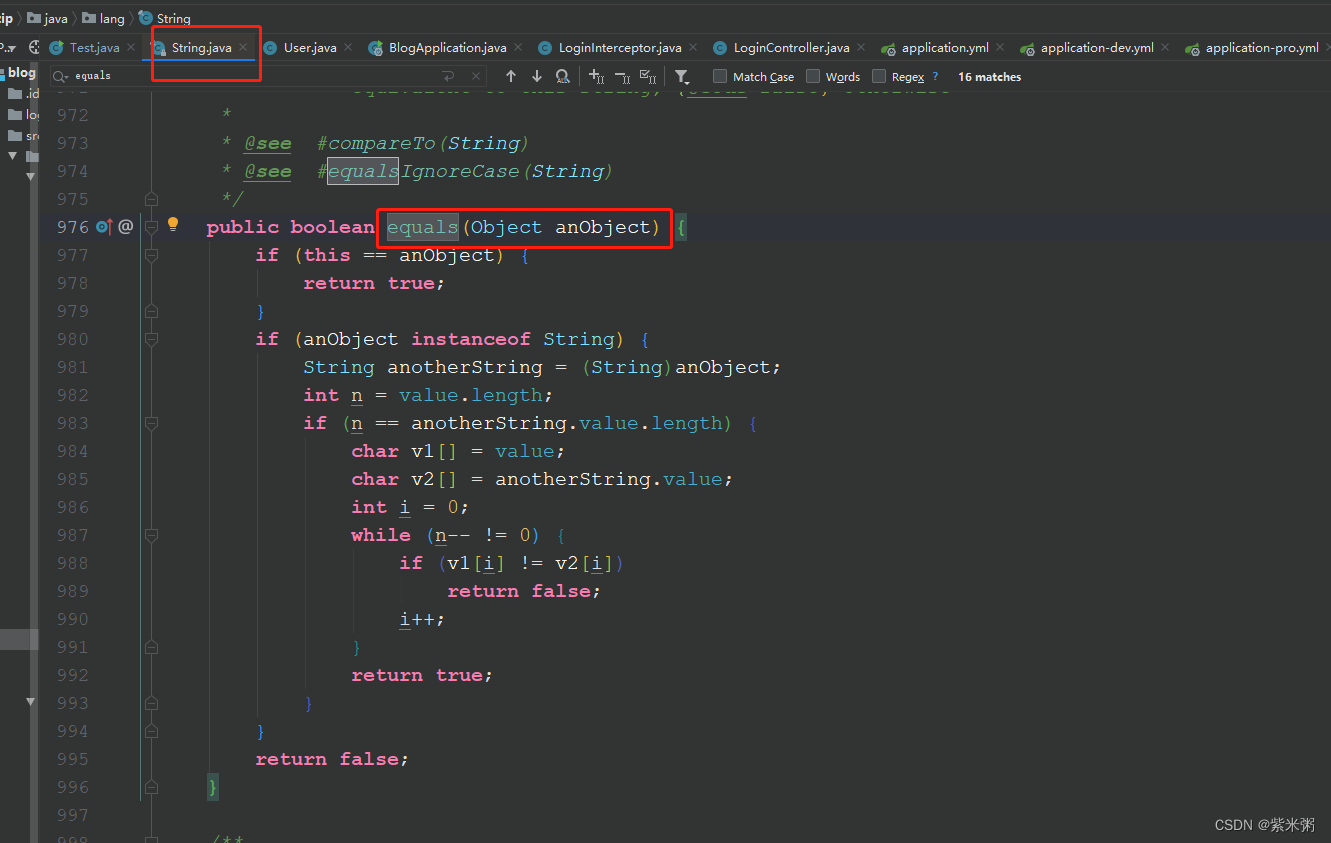Close the LoginController.java tab
Screen dimensions: 1331x843
coord(861,47)
